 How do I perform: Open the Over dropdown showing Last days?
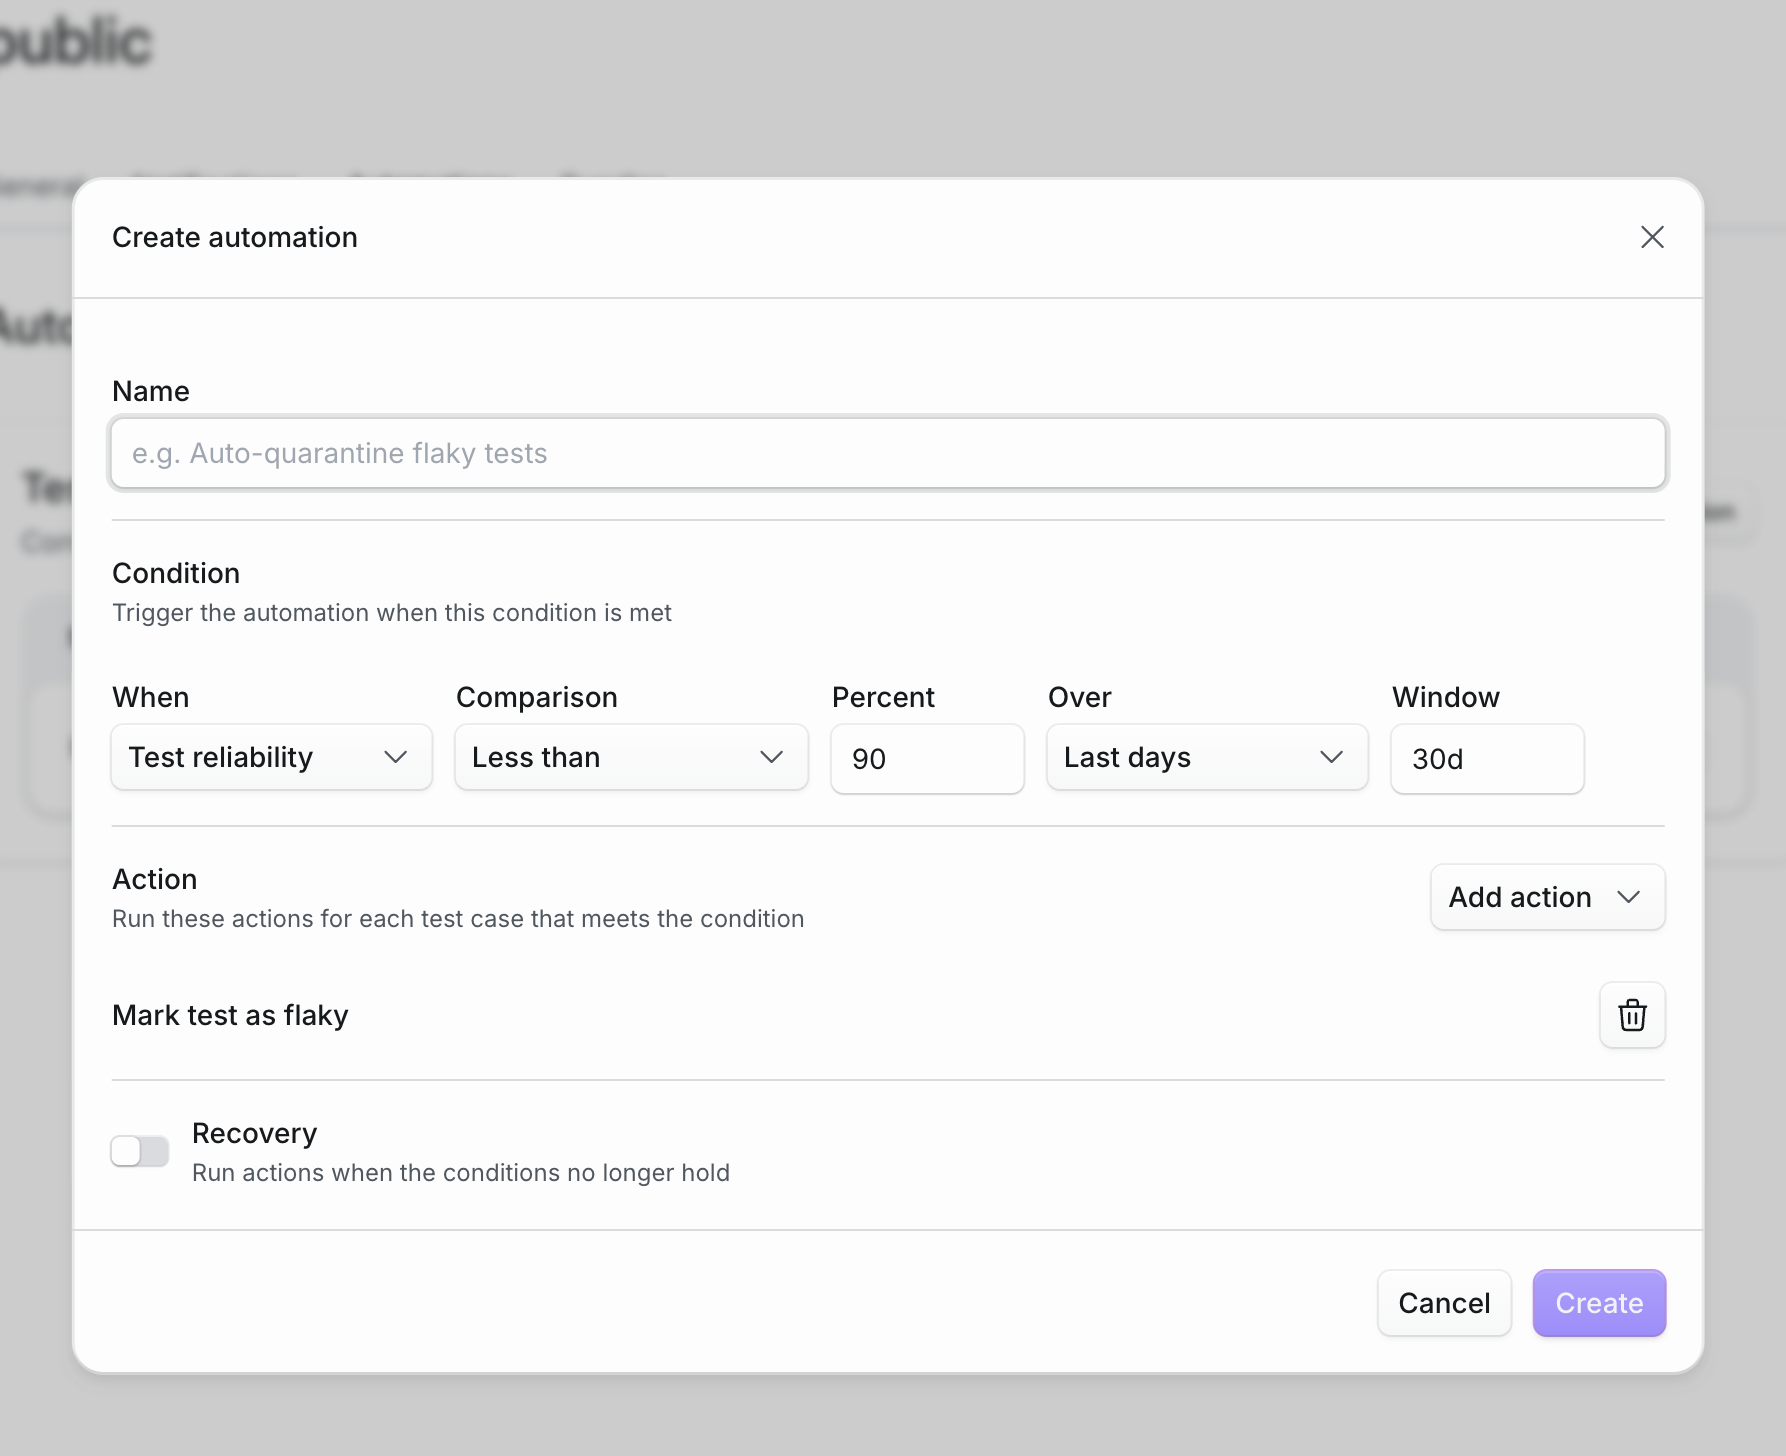1207,757
